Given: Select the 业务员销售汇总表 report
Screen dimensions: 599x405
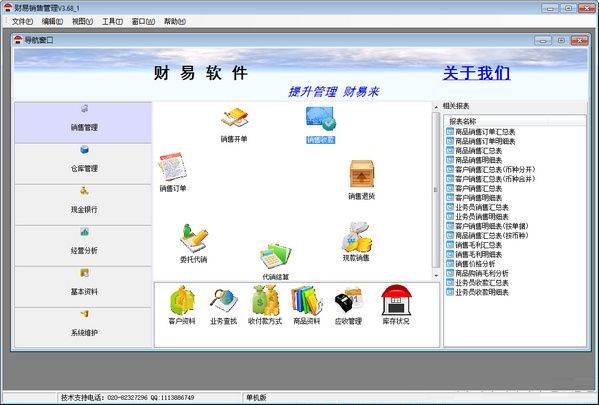Looking at the screenshot, I should click(x=478, y=207).
